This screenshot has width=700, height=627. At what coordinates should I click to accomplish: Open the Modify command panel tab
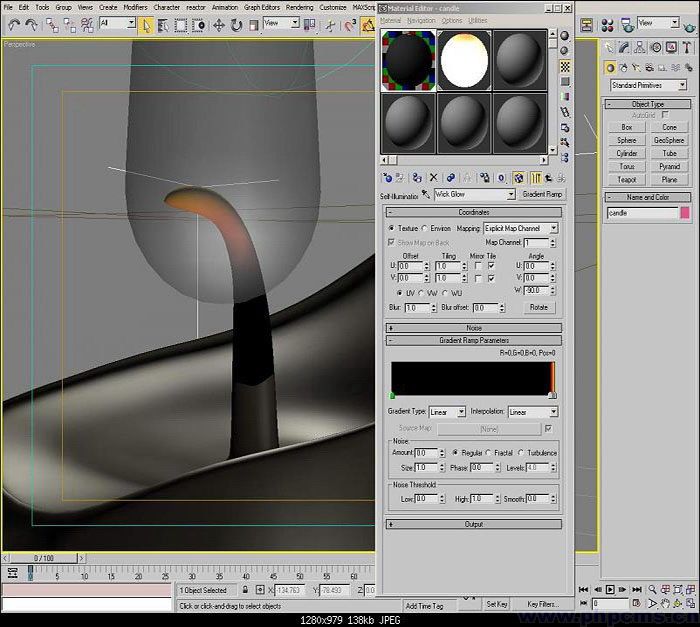[x=624, y=47]
